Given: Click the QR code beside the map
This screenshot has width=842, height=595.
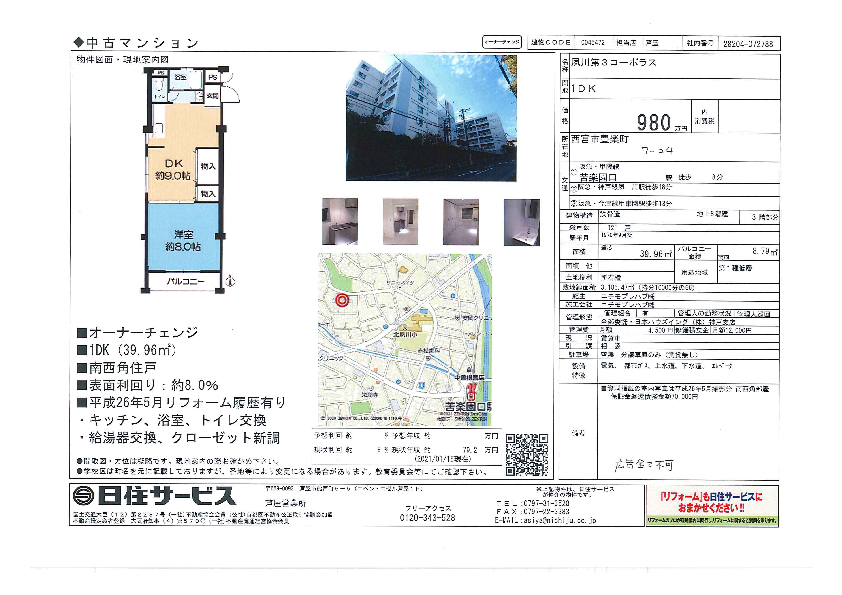Looking at the screenshot, I should (x=522, y=451).
